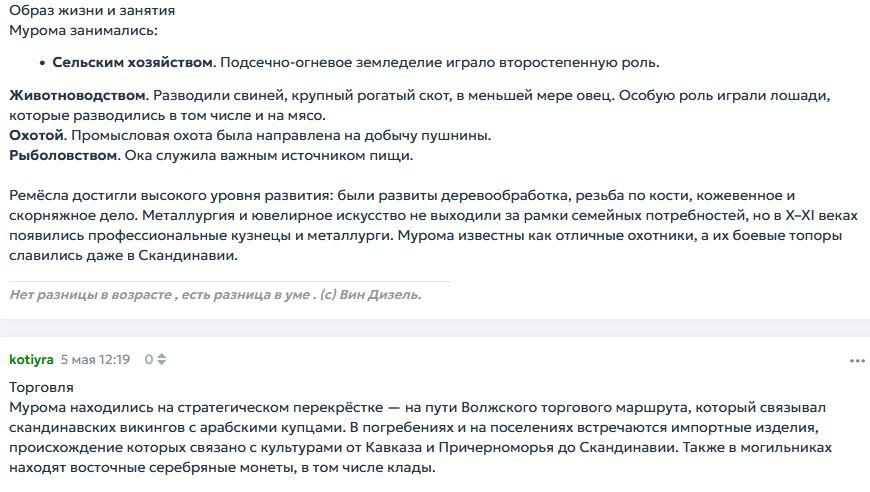This screenshot has width=870, height=492.
Task: Click the line Мурома занимались:
Action: tap(83, 30)
